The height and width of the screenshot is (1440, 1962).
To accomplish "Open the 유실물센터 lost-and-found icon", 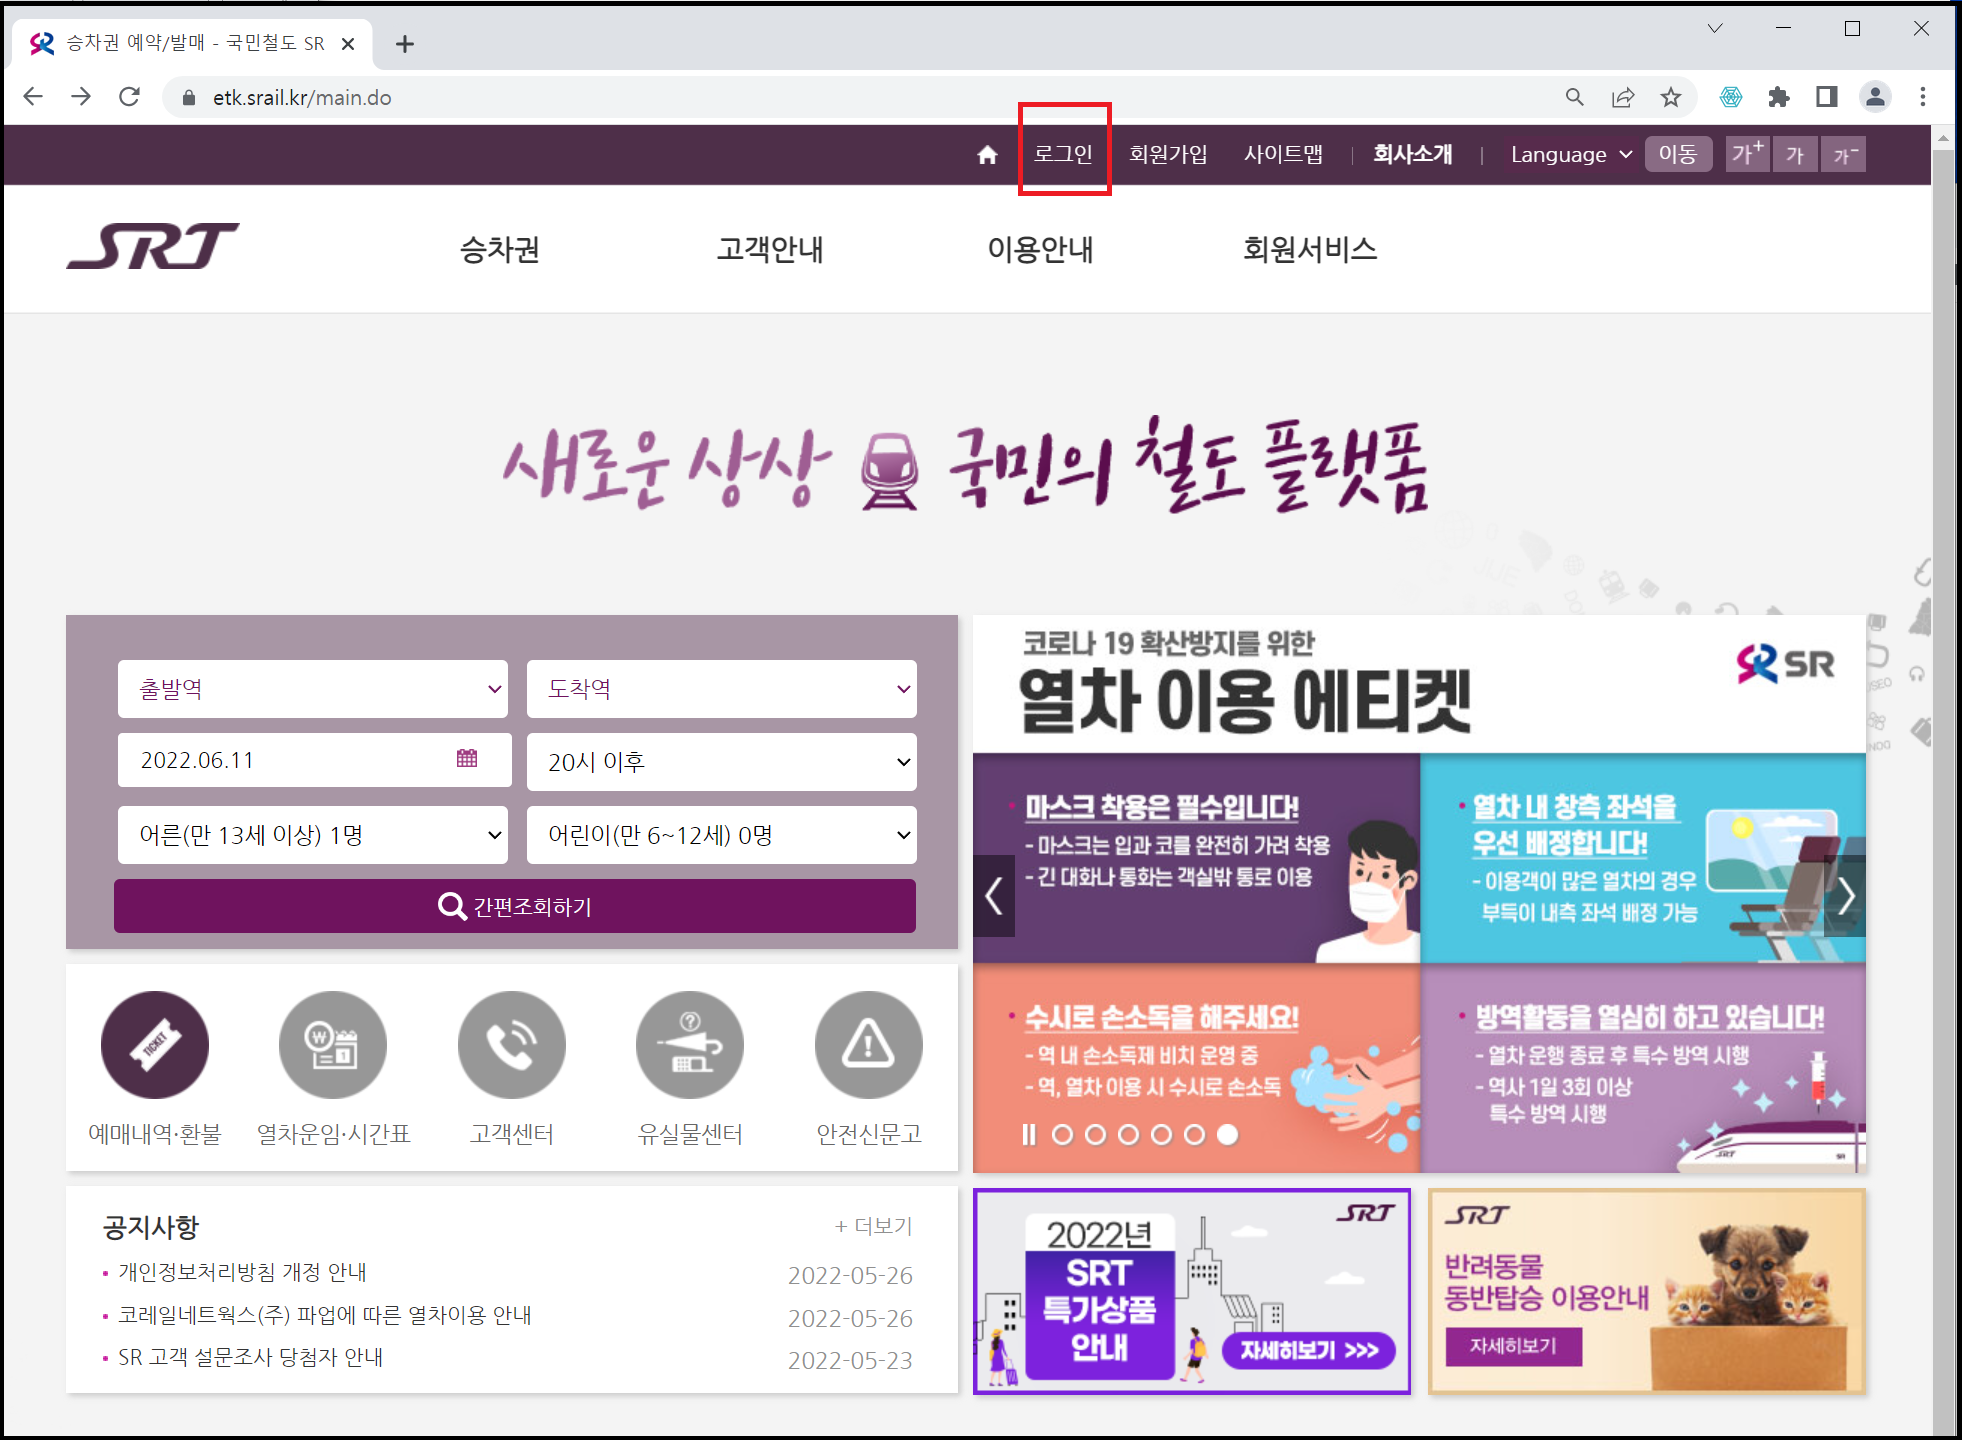I will click(690, 1045).
